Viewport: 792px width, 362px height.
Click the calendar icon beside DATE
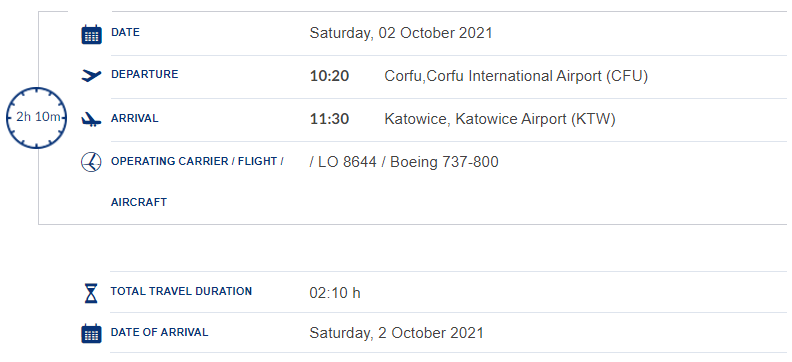click(x=91, y=34)
